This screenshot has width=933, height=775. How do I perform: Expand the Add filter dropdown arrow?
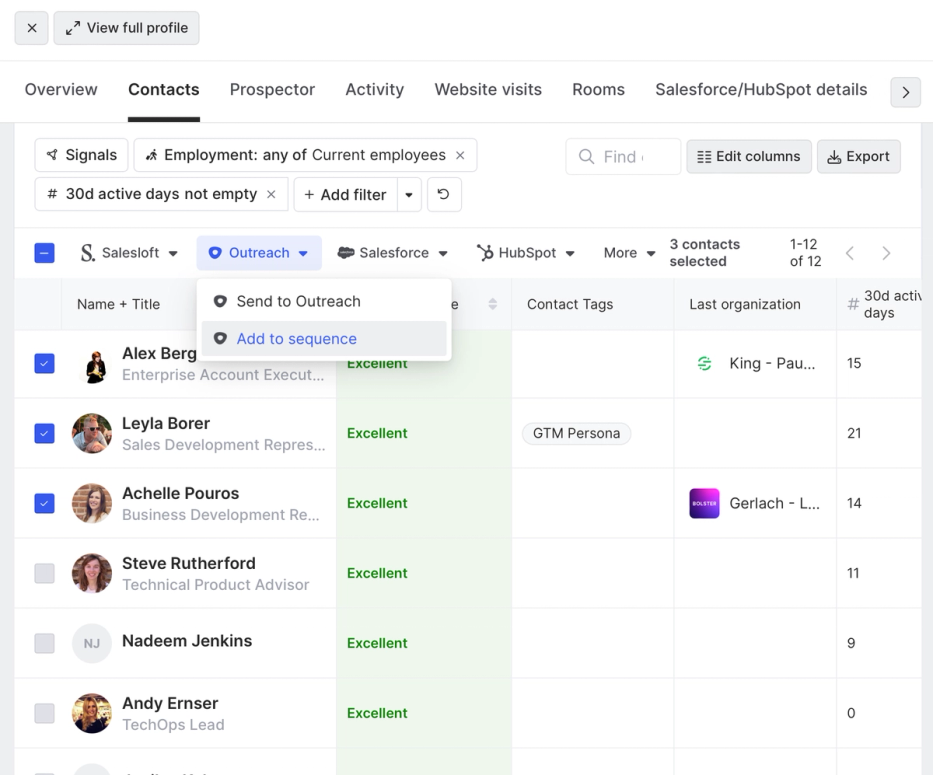pyautogui.click(x=409, y=195)
